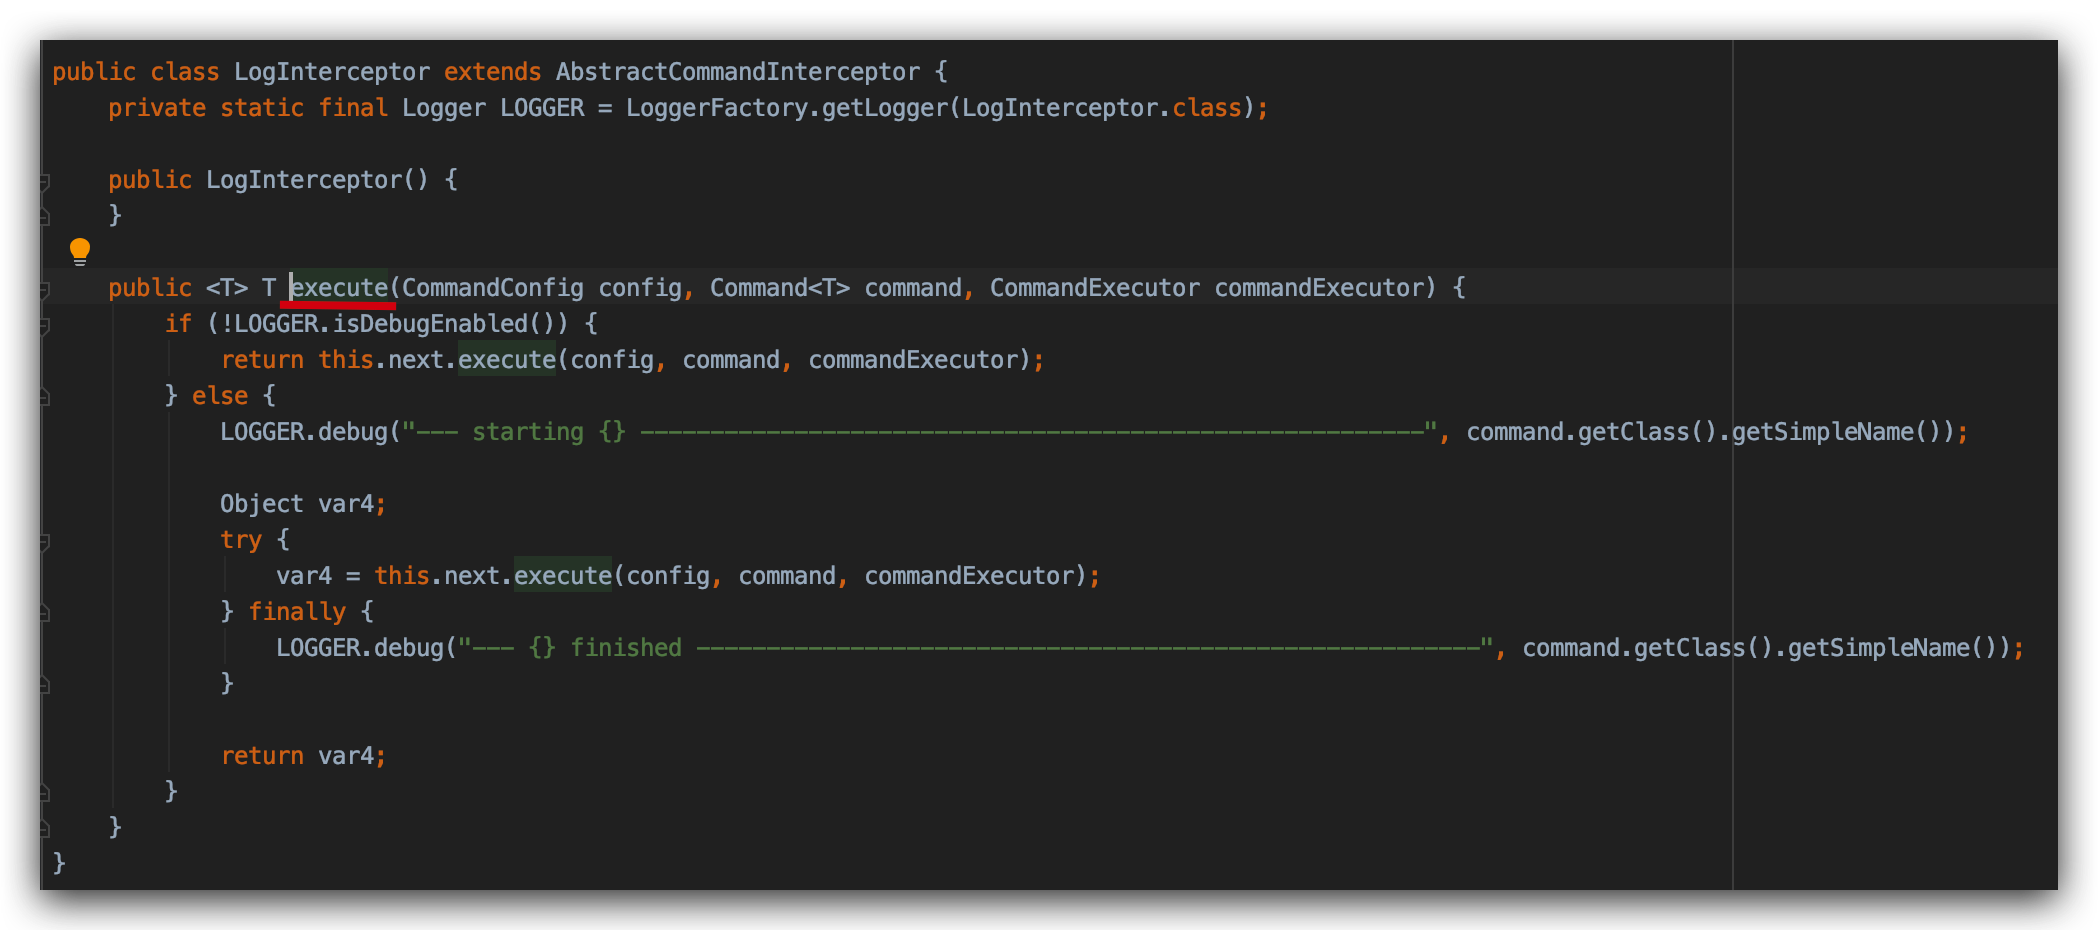
Task: Click the LogInterceptor class name after 'class'
Action: coord(332,72)
